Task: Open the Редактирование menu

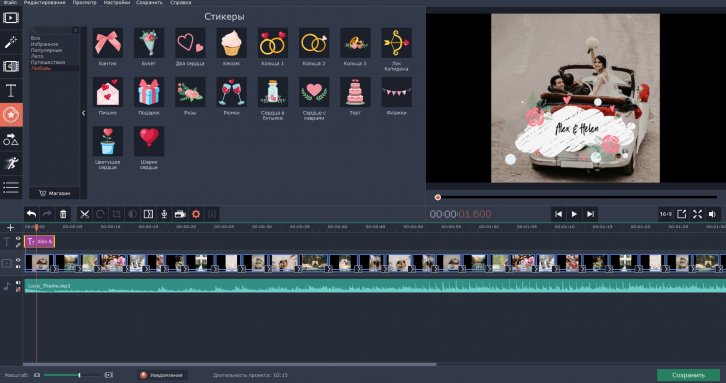Action: (44, 3)
